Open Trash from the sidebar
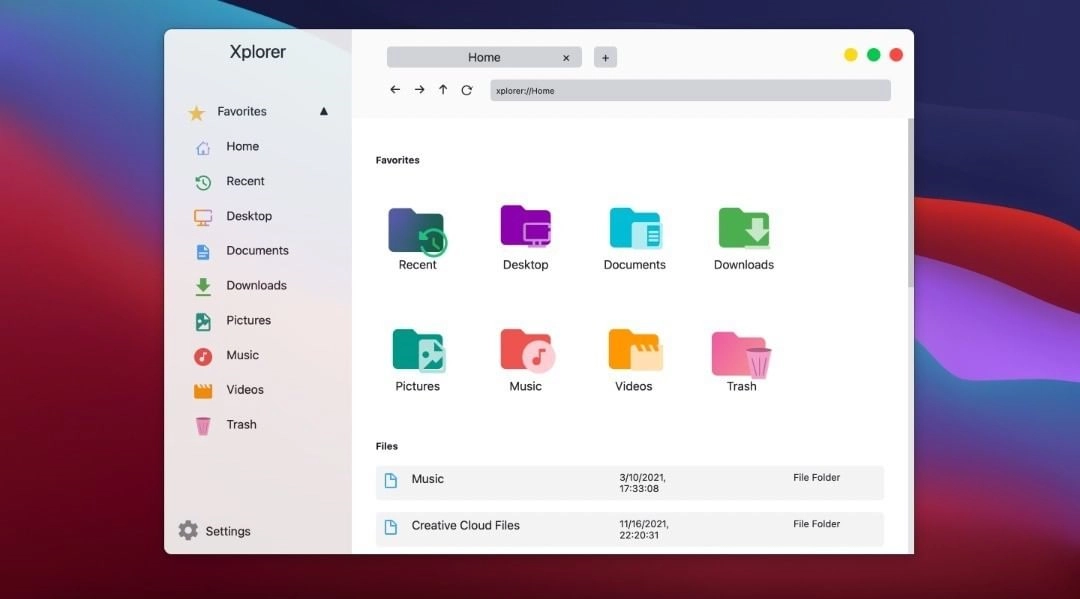Viewport: 1080px width, 599px height. [240, 424]
